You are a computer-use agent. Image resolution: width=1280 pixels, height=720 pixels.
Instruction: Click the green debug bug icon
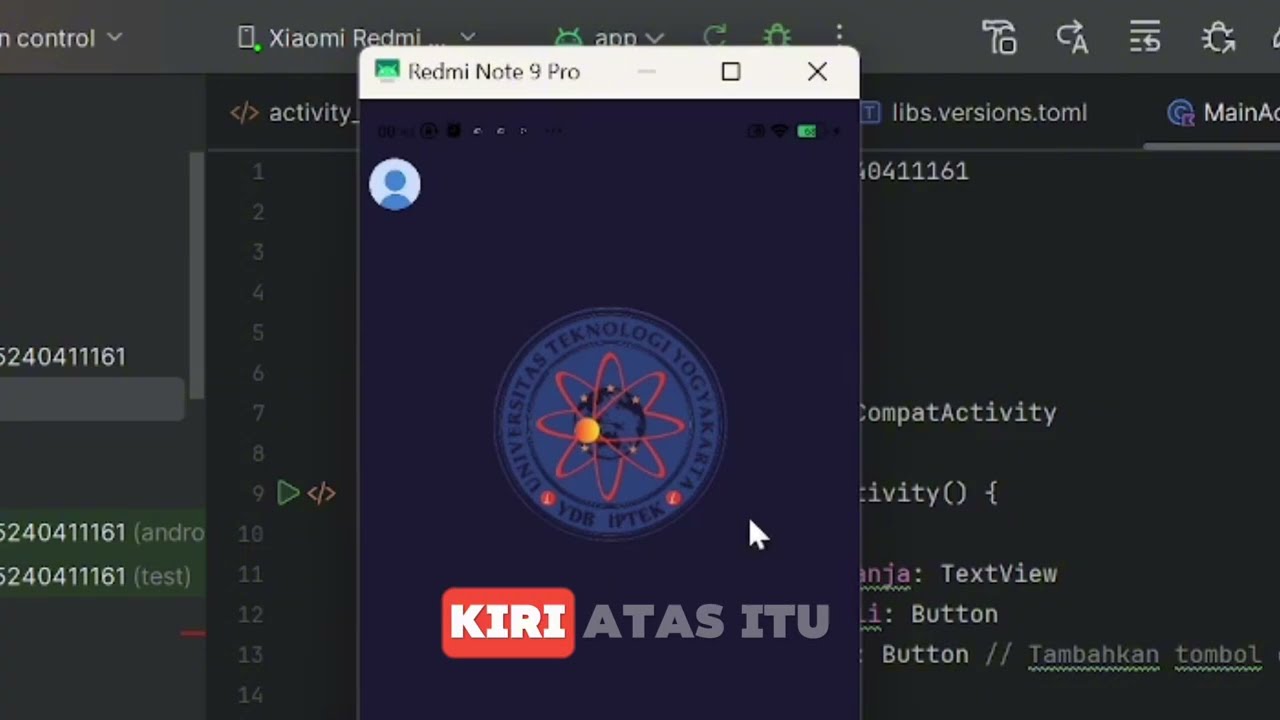click(777, 38)
